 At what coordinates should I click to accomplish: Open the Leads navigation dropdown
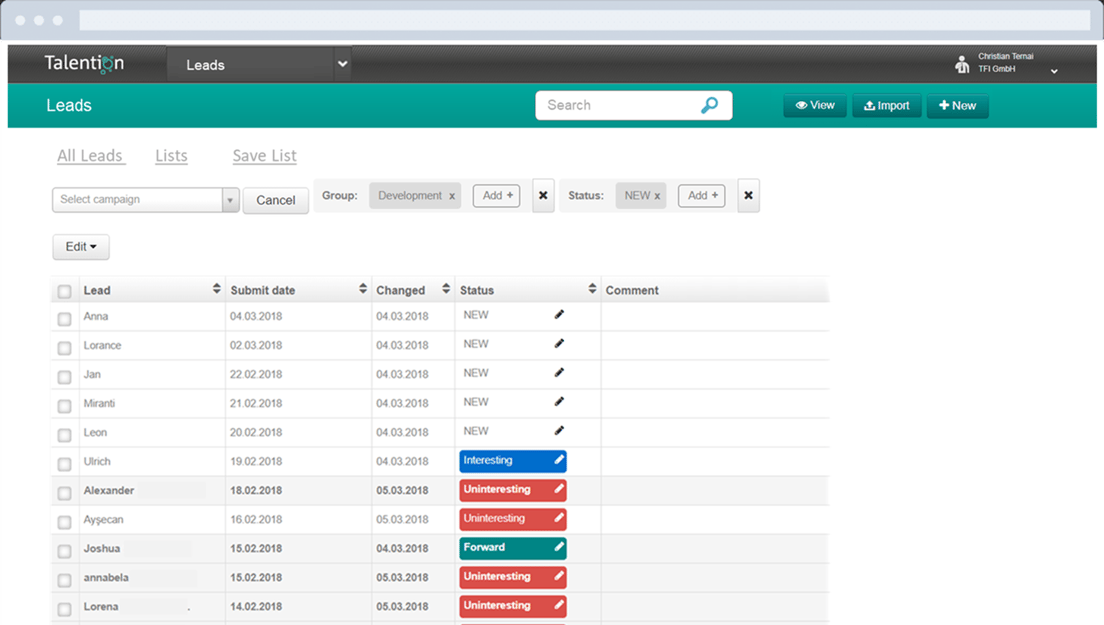pyautogui.click(x=342, y=62)
